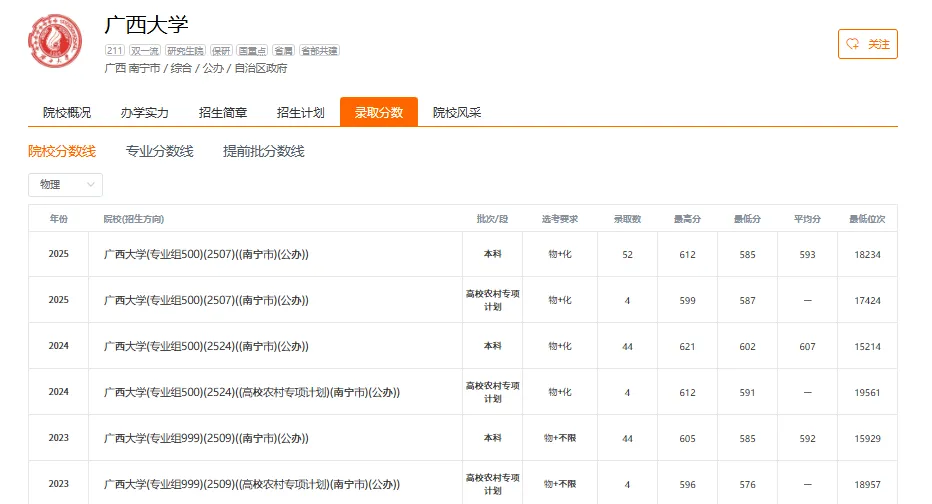Click the 最低位次 column header
Viewport: 932px width, 504px height.
(x=867, y=219)
